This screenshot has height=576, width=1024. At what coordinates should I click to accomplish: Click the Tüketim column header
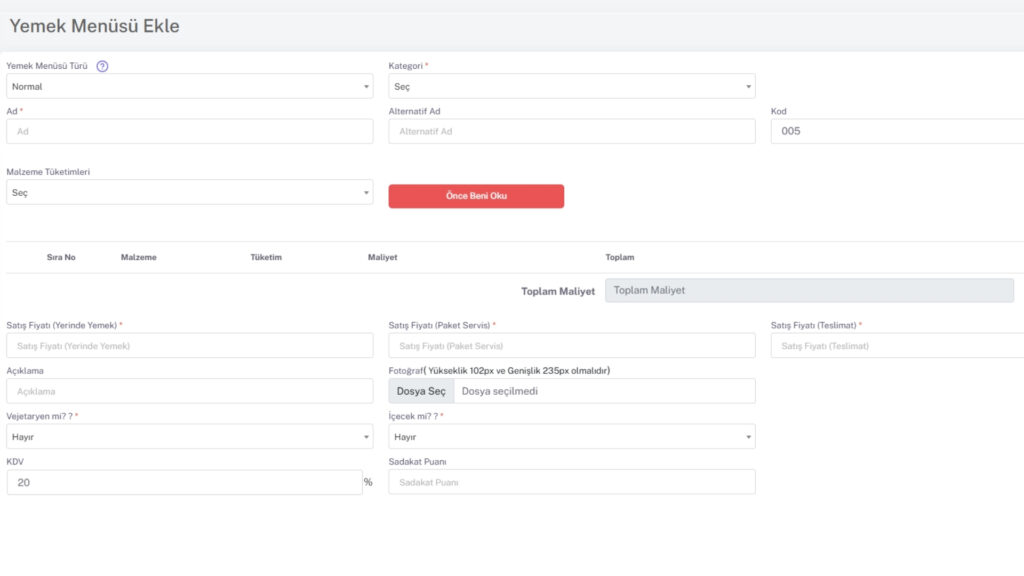click(x=266, y=257)
